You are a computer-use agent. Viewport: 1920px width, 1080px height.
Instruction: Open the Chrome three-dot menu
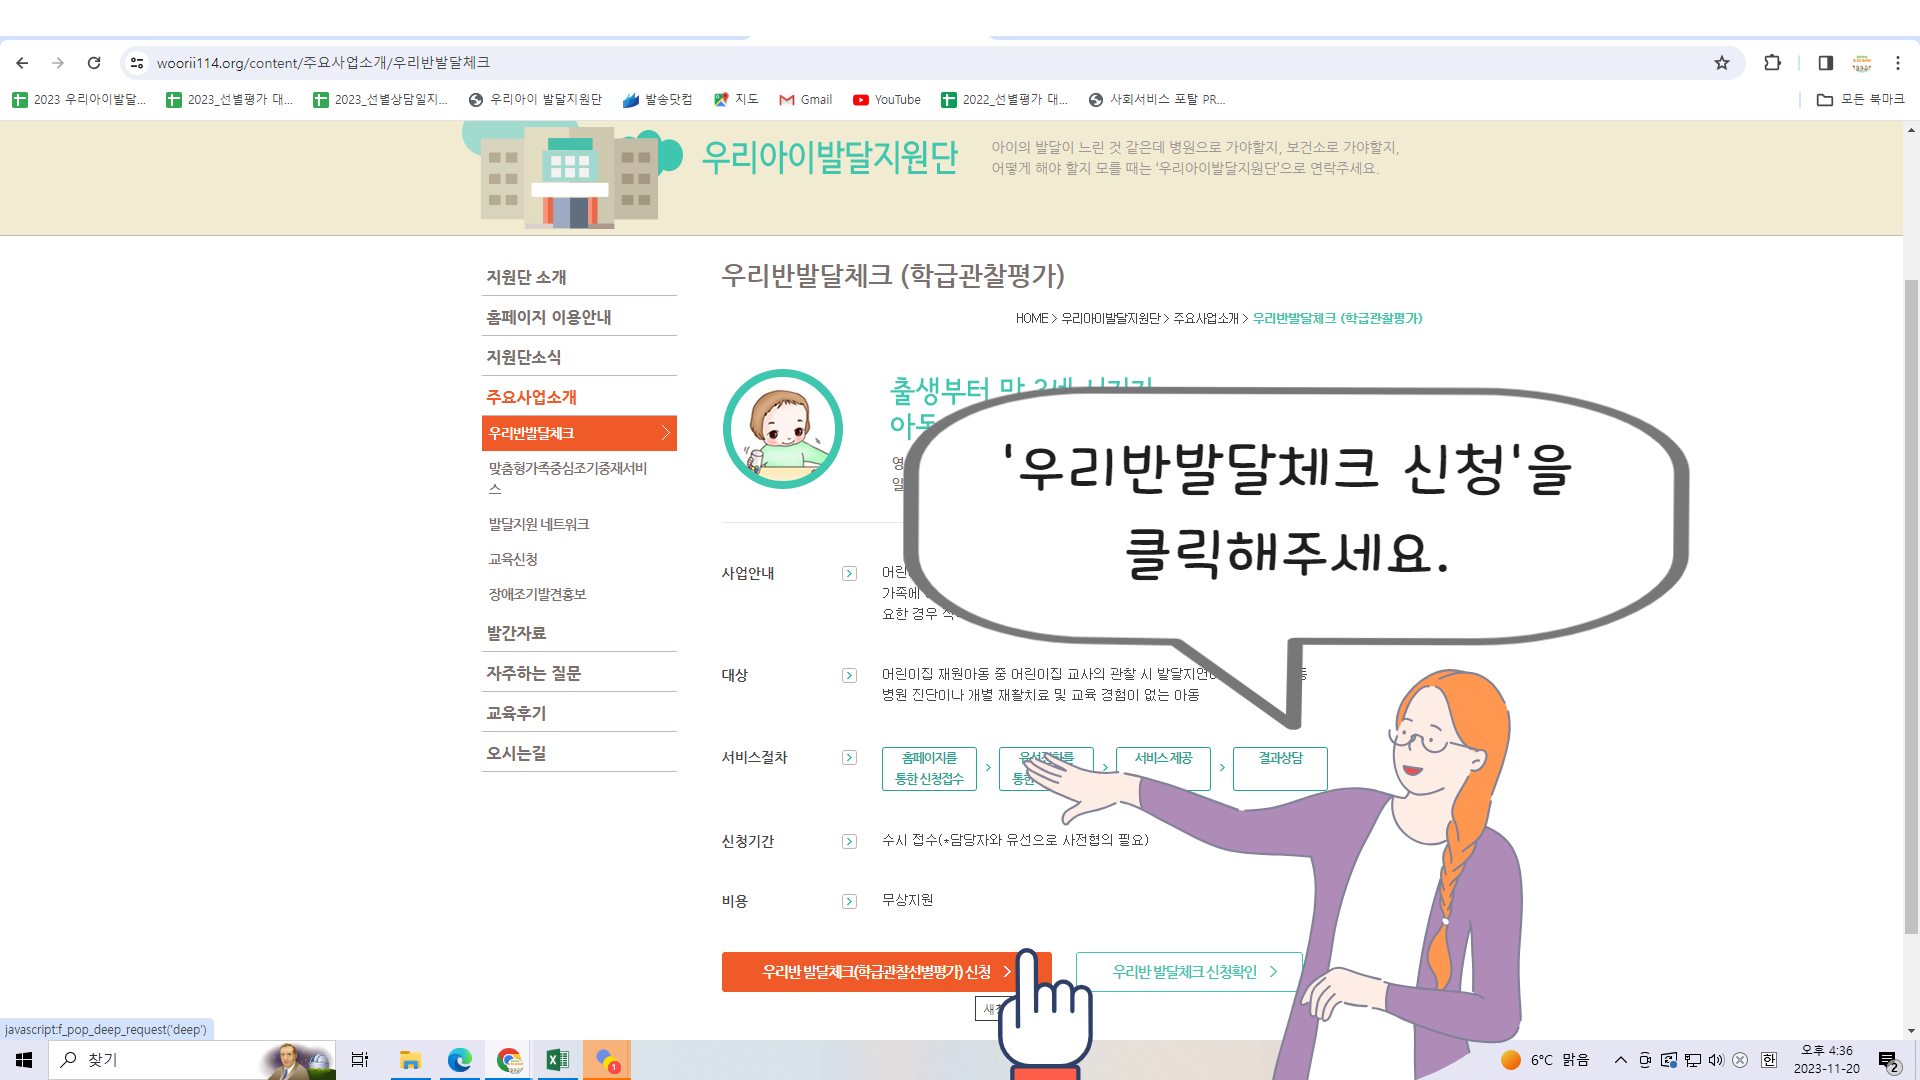pos(1897,63)
